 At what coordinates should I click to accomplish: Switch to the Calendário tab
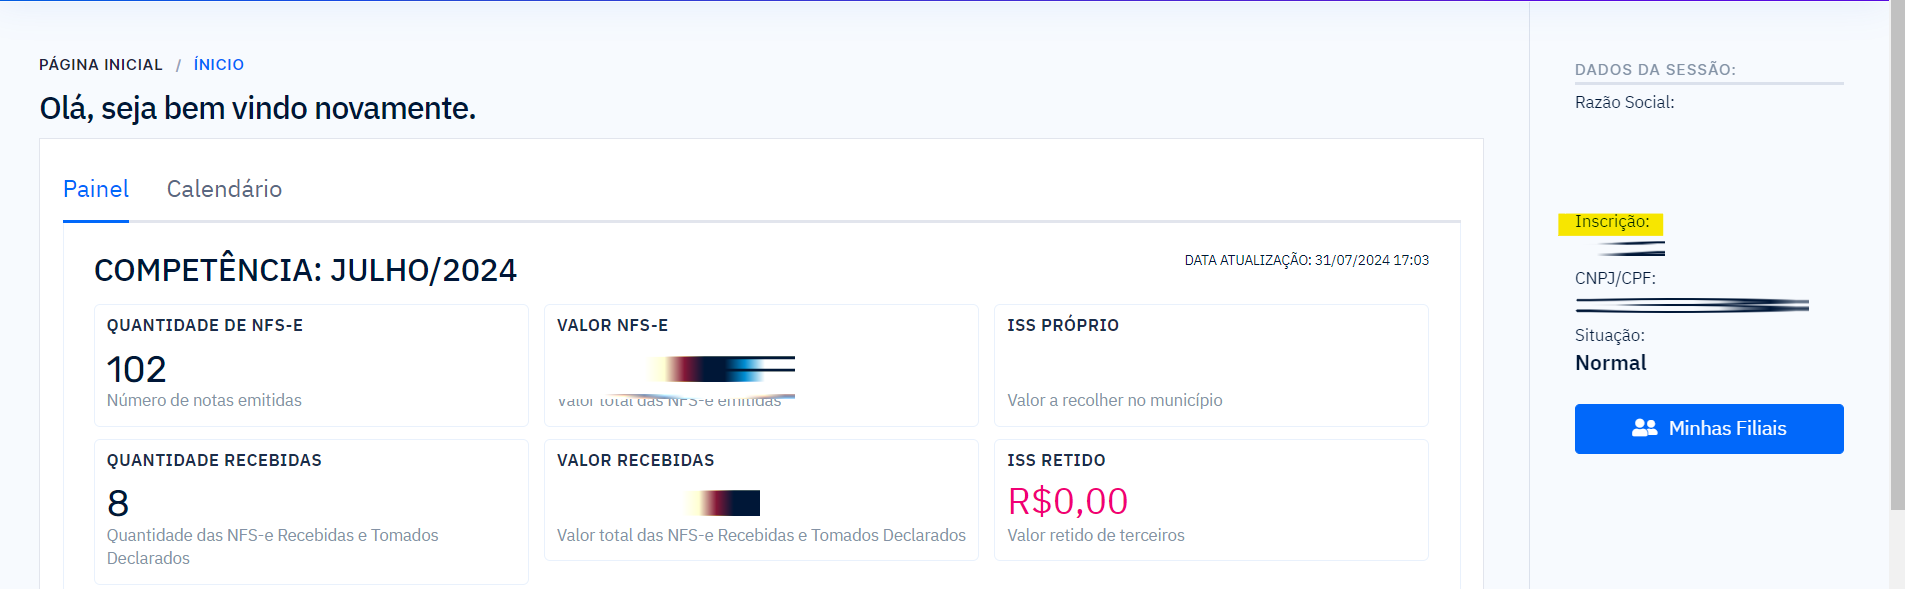[x=224, y=189]
